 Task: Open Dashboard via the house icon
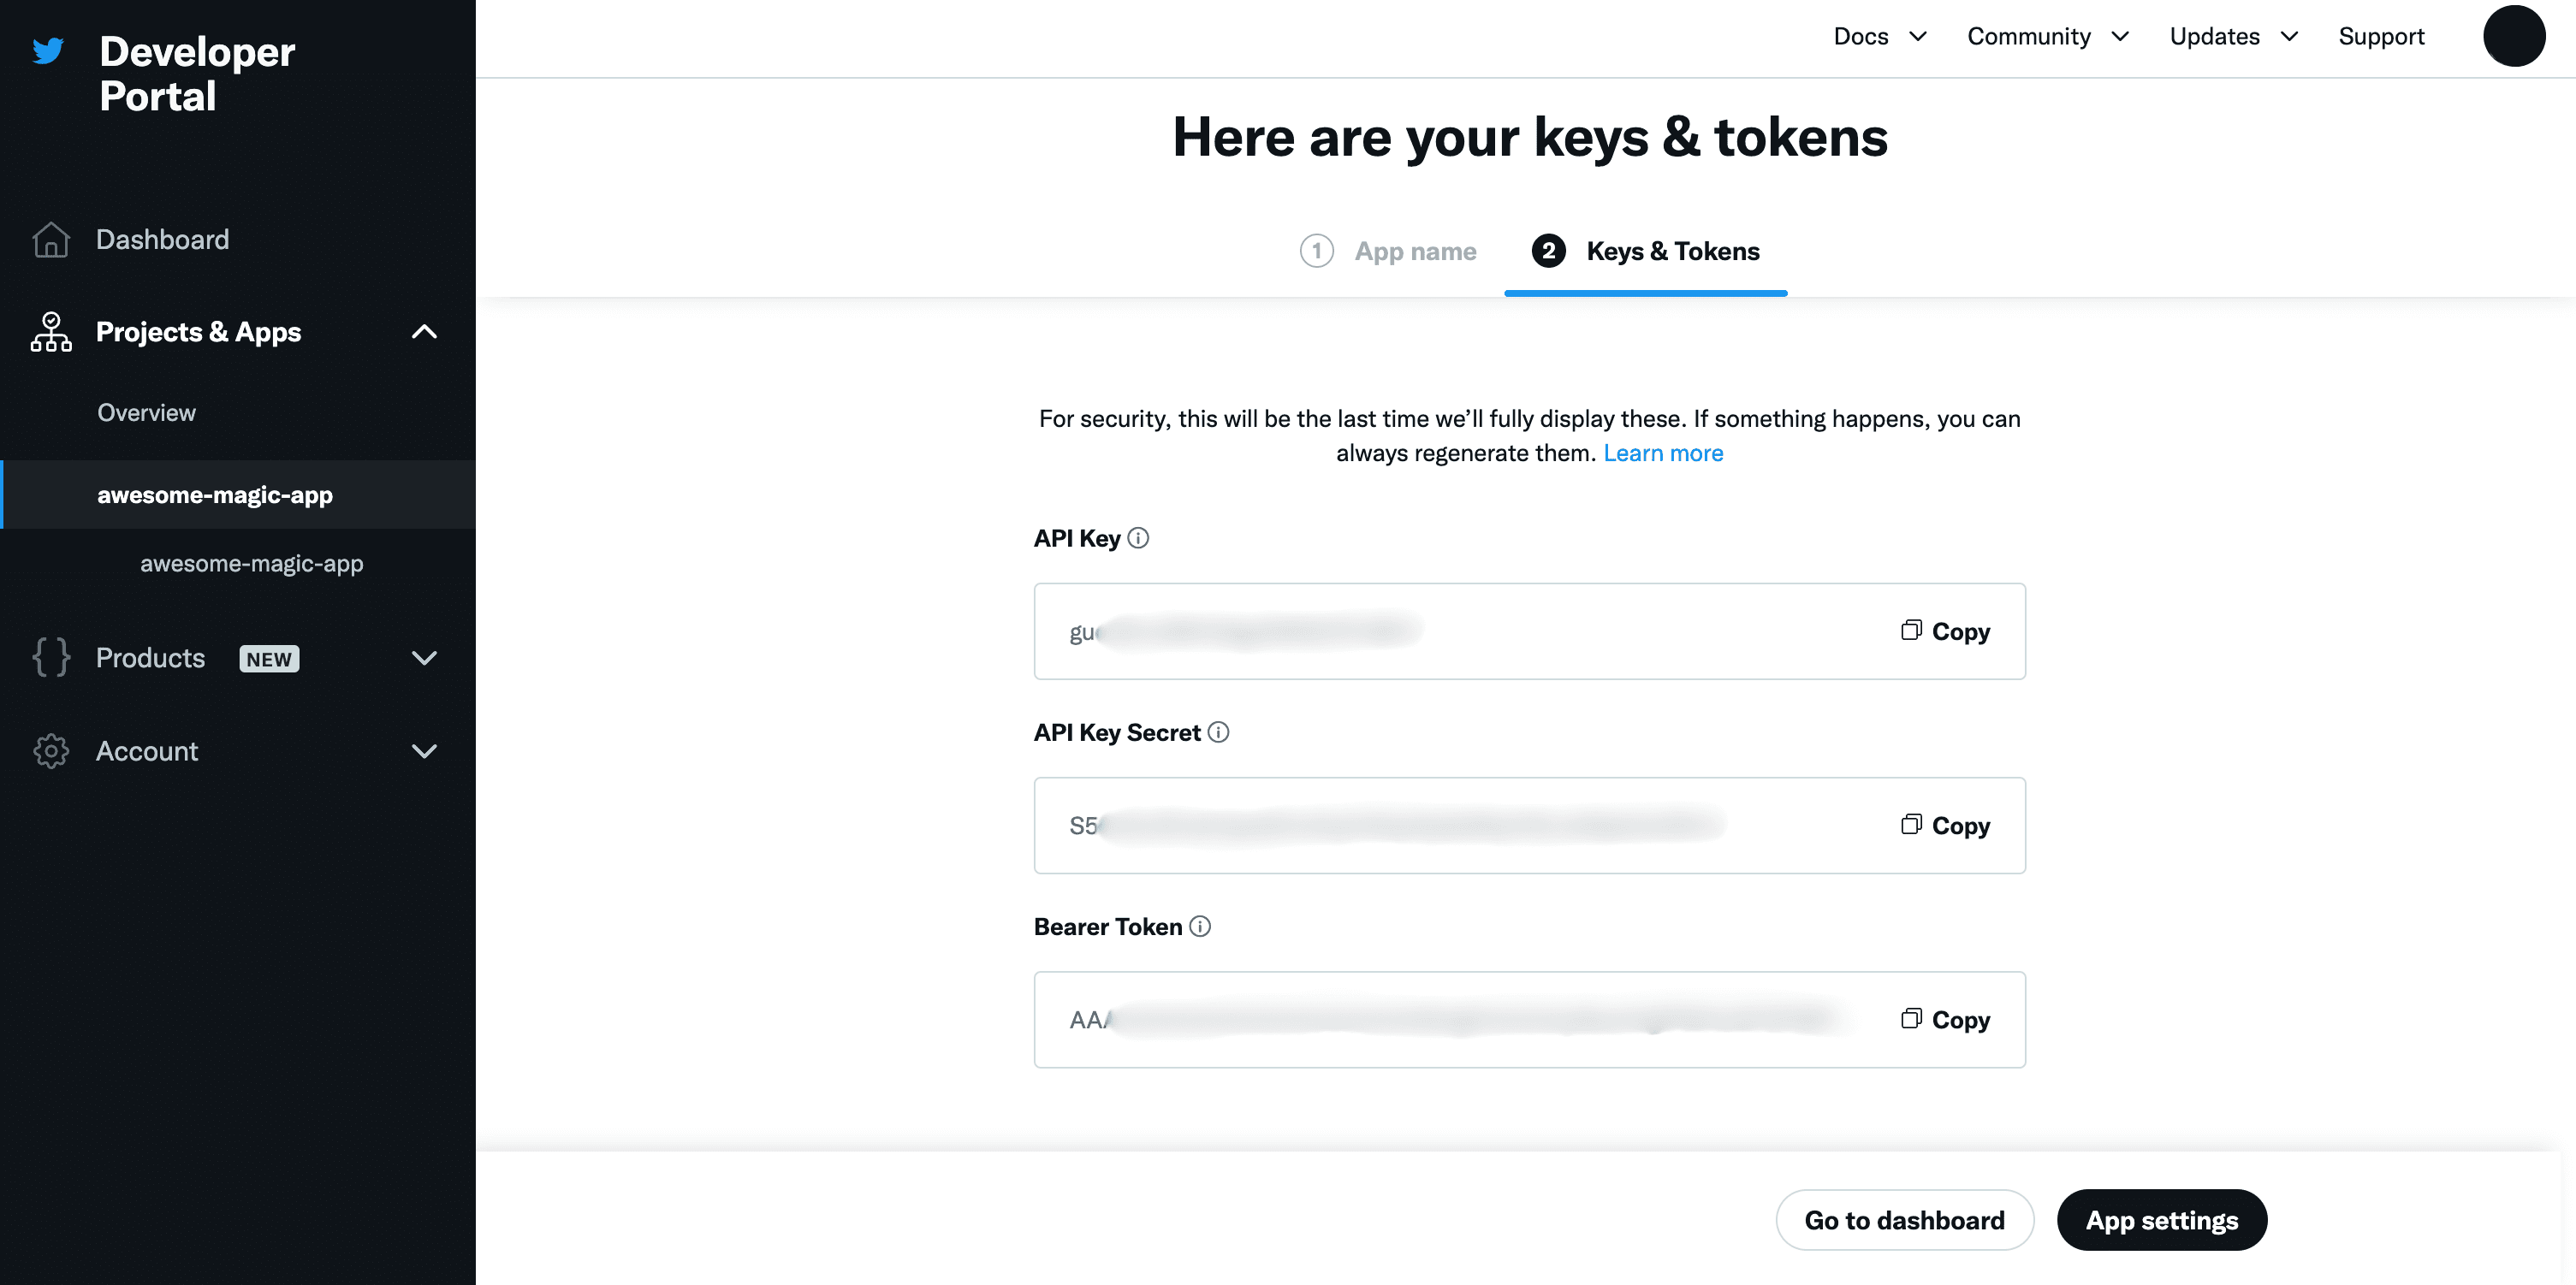(51, 240)
